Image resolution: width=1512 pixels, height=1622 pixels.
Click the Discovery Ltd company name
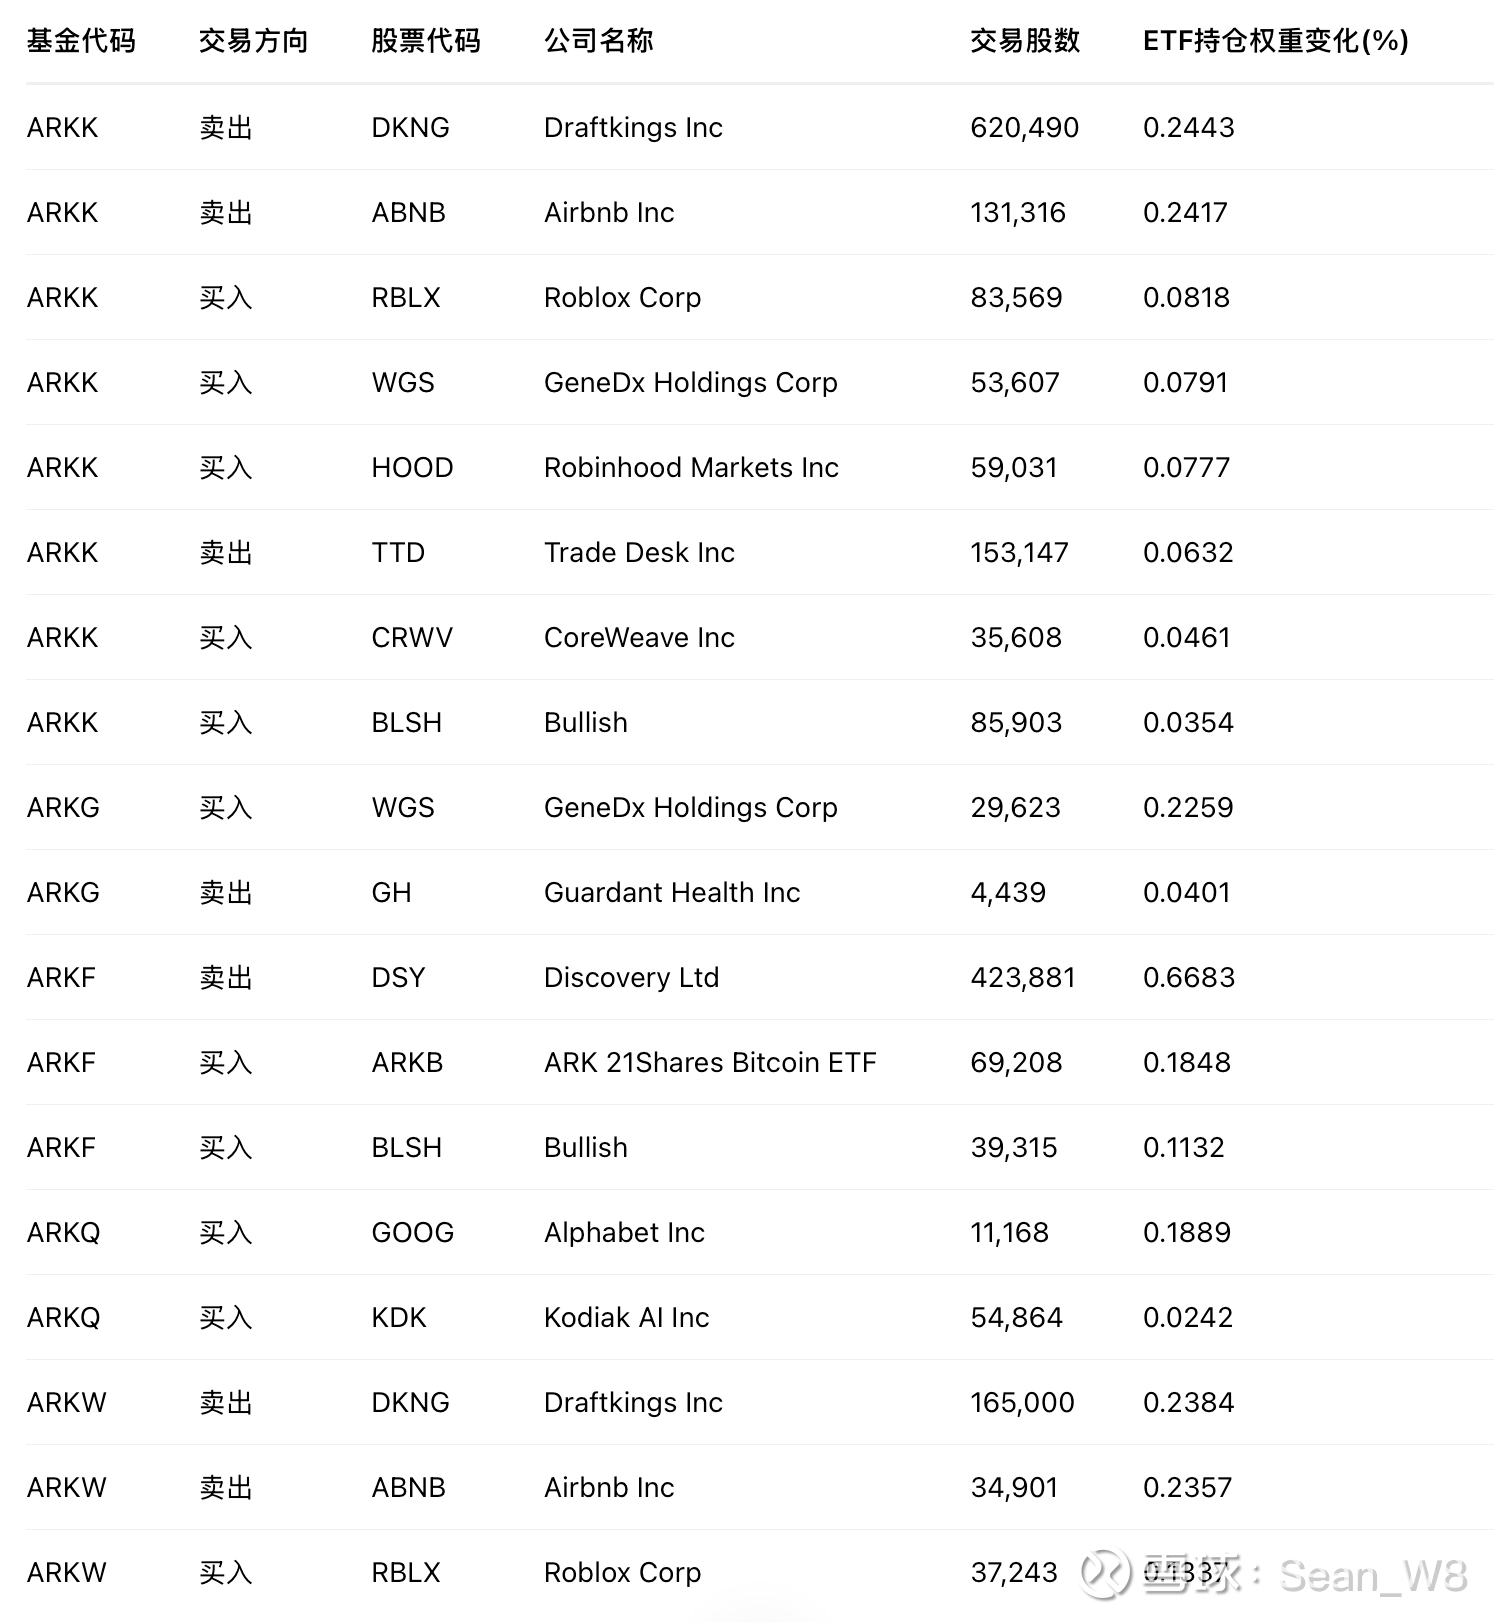631,977
